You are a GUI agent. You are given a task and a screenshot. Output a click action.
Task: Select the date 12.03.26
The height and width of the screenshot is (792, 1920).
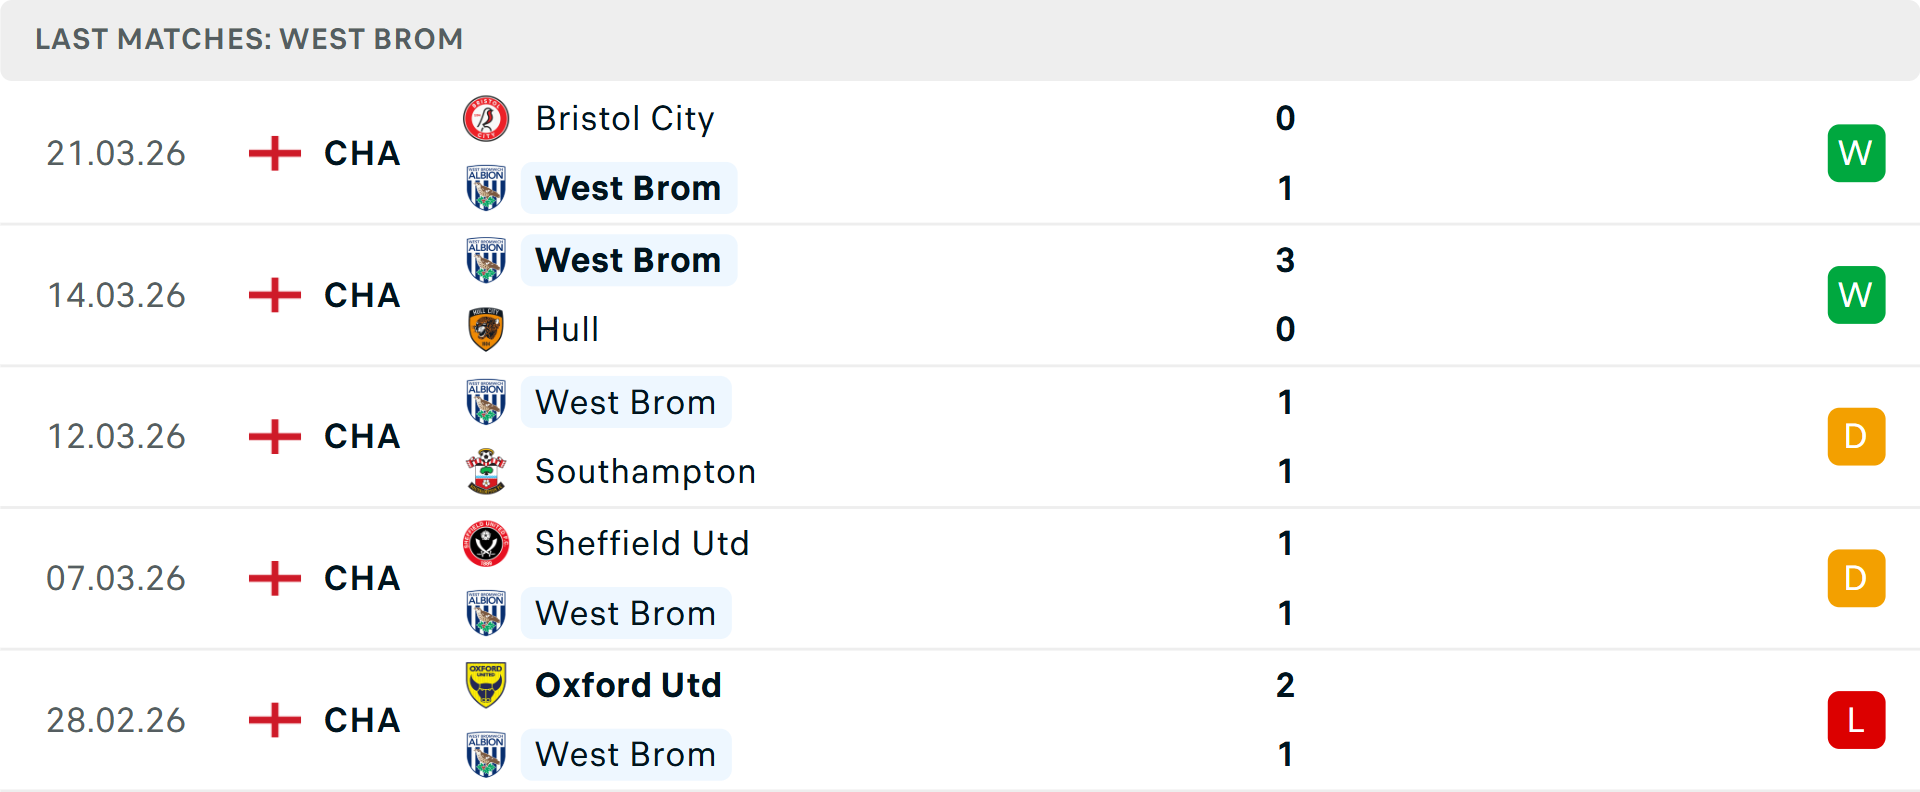[x=116, y=436]
